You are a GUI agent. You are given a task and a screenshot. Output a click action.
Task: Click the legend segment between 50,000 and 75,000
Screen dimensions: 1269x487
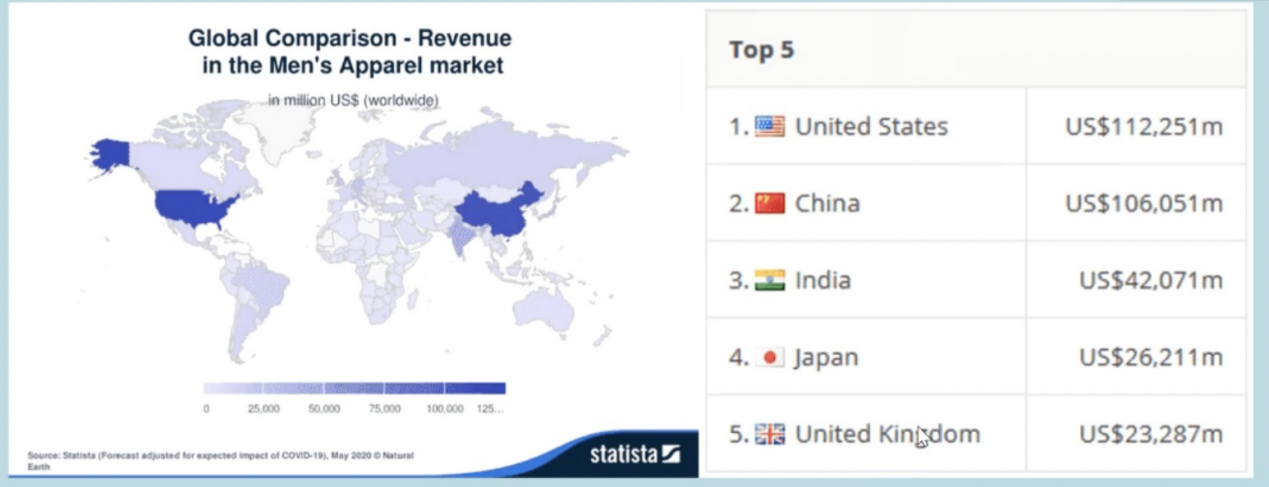(x=354, y=388)
